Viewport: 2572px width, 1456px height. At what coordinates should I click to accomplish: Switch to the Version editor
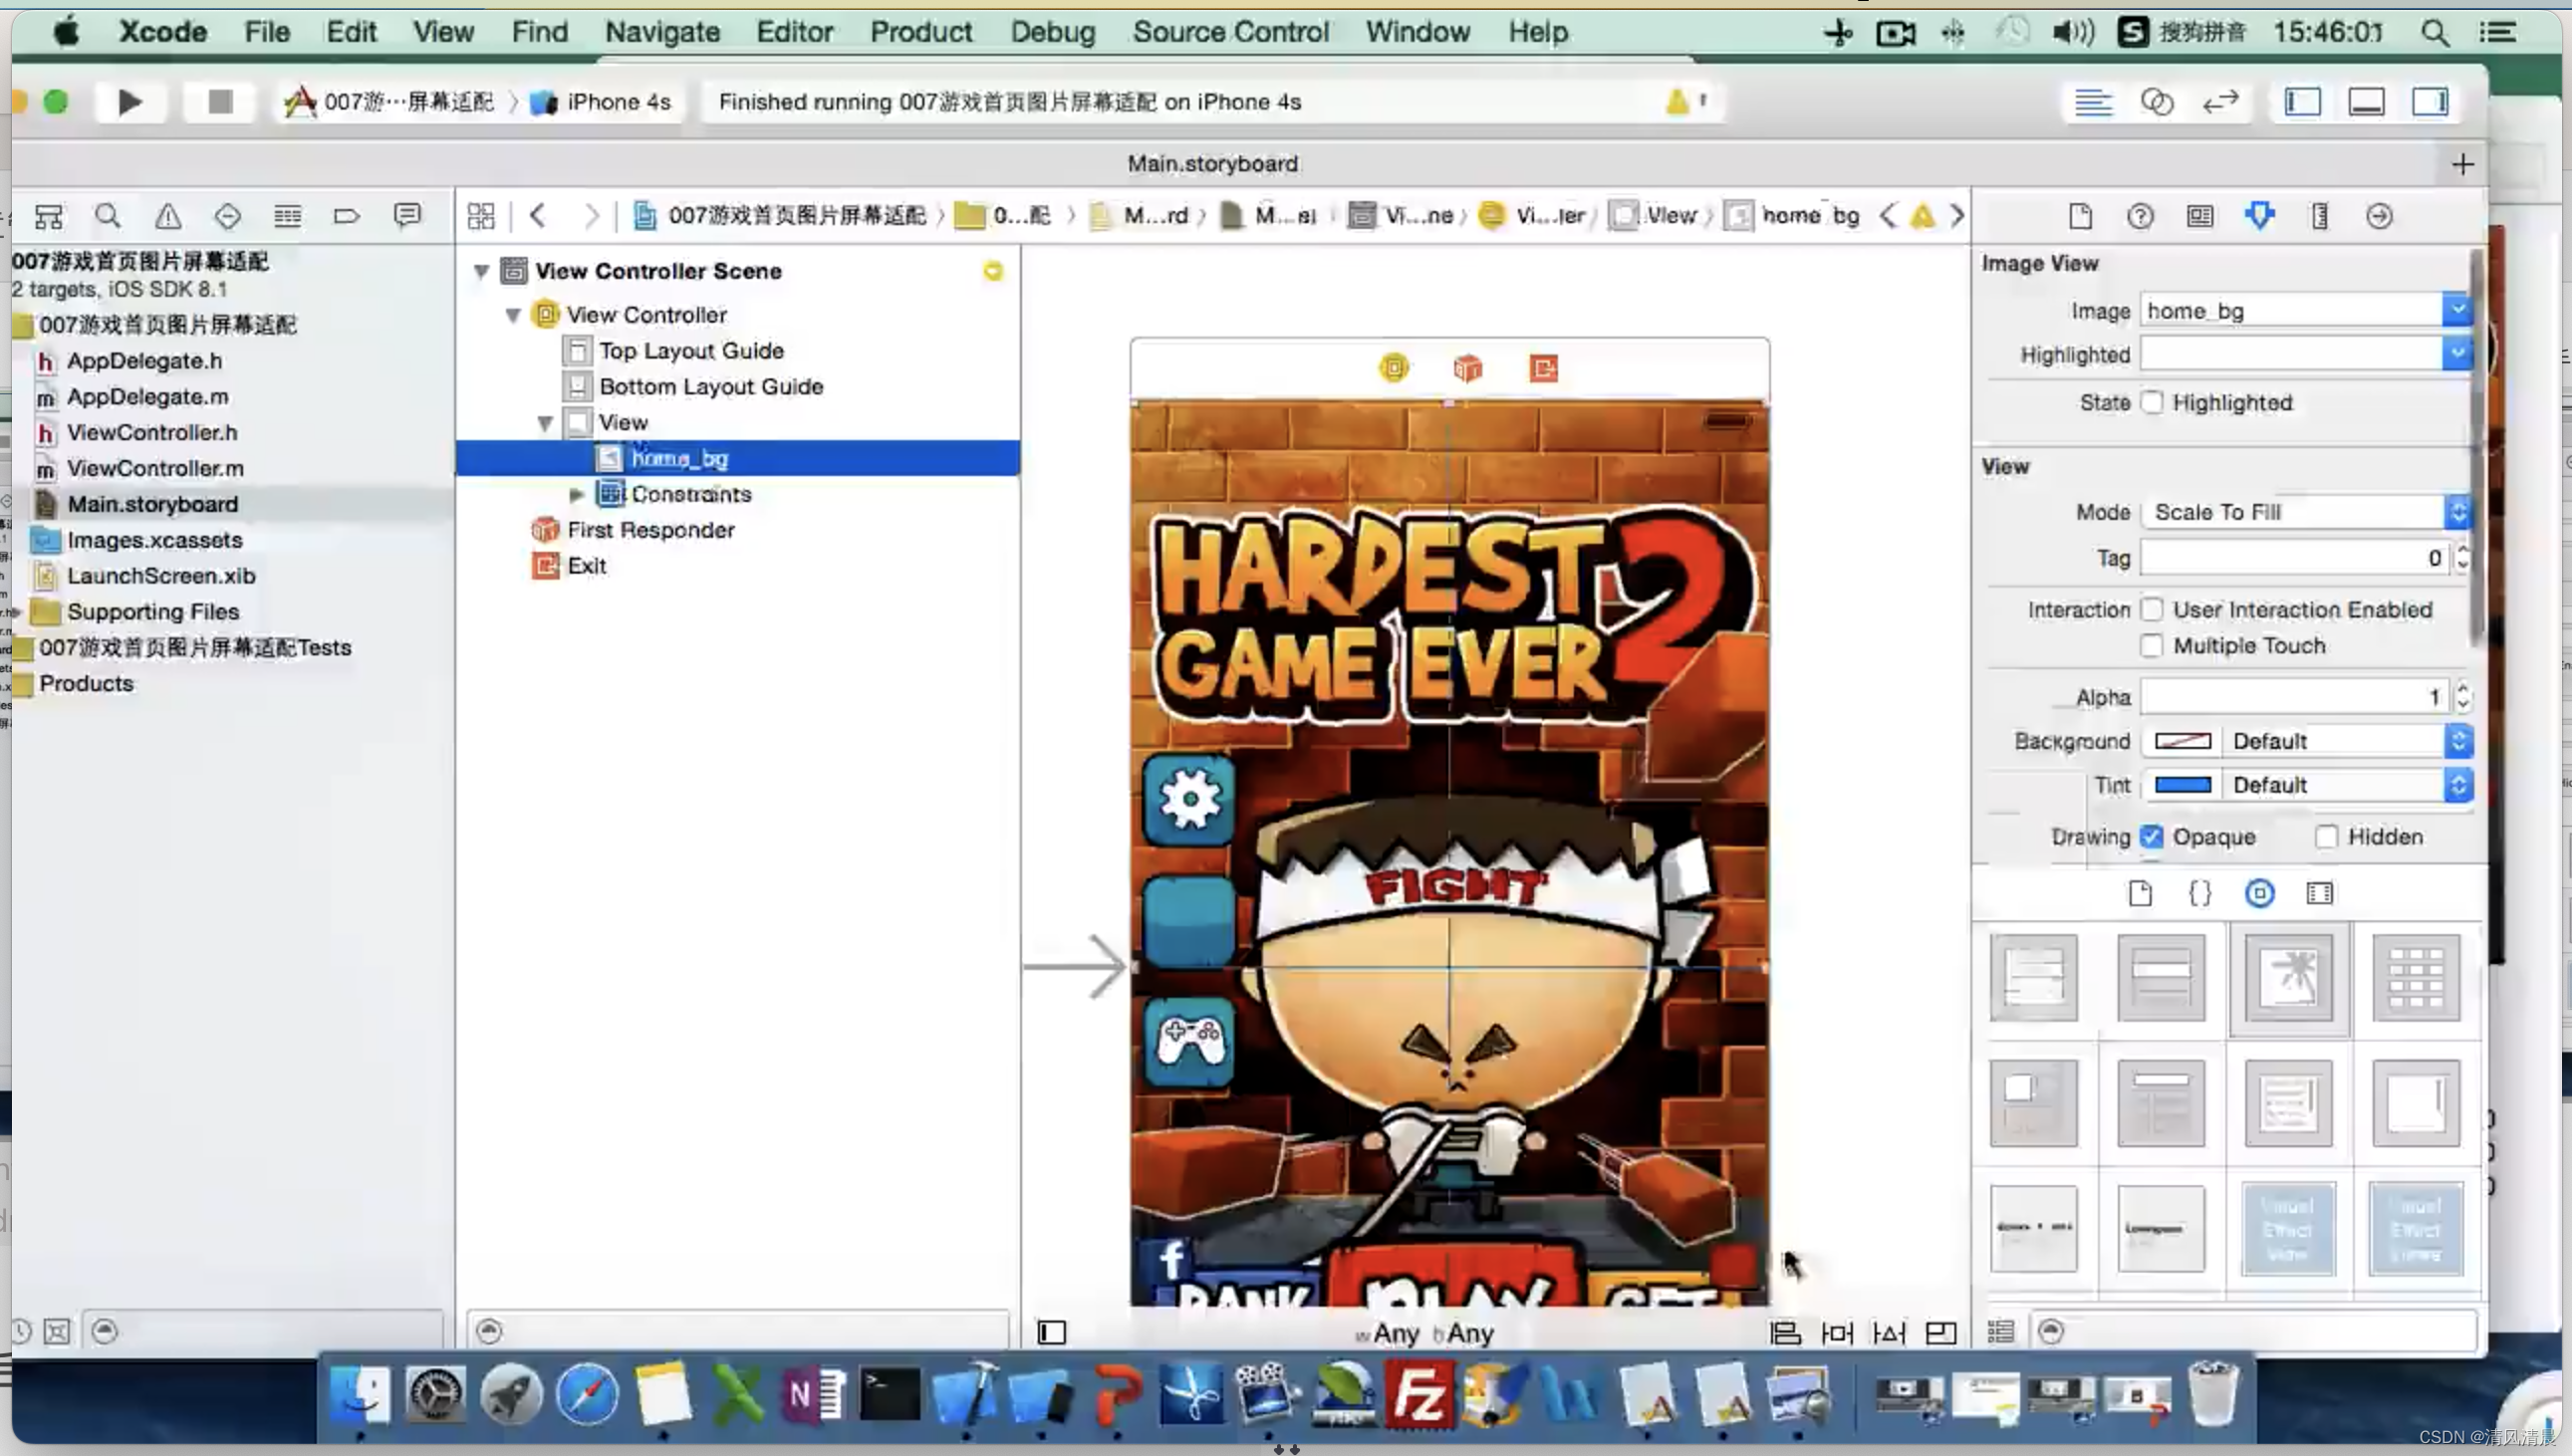pyautogui.click(x=2220, y=102)
